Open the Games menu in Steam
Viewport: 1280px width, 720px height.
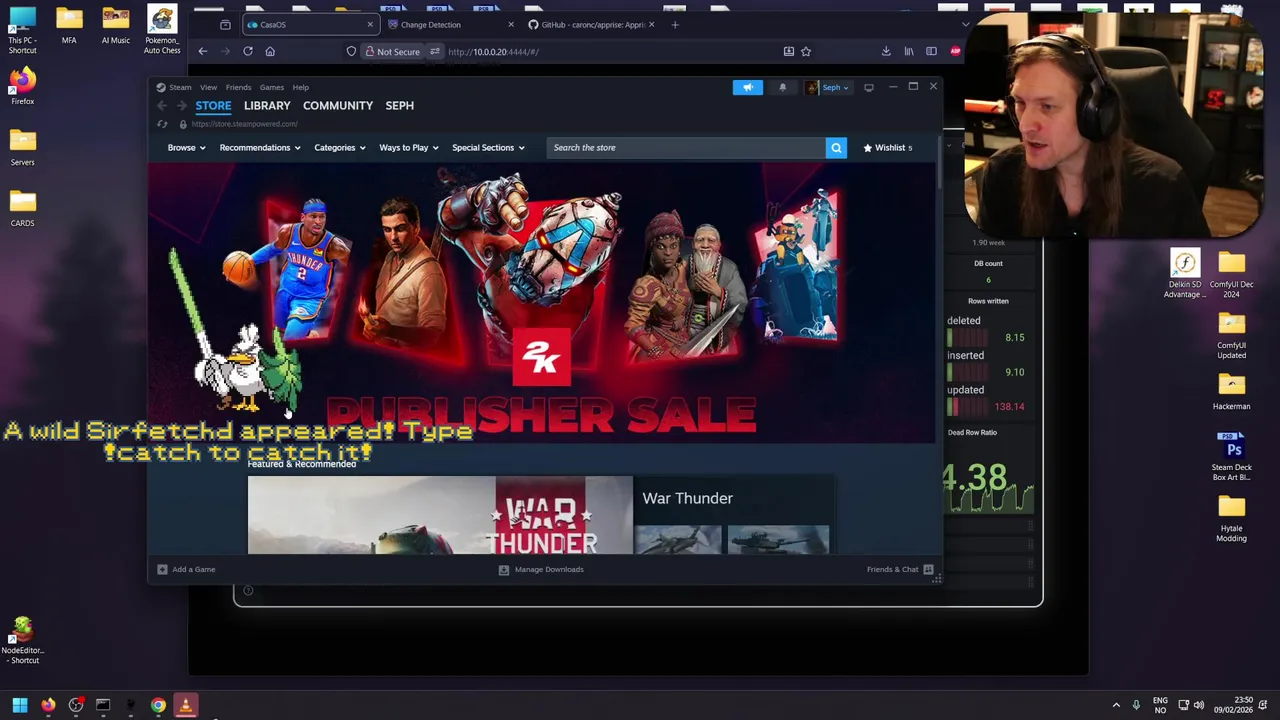click(271, 87)
